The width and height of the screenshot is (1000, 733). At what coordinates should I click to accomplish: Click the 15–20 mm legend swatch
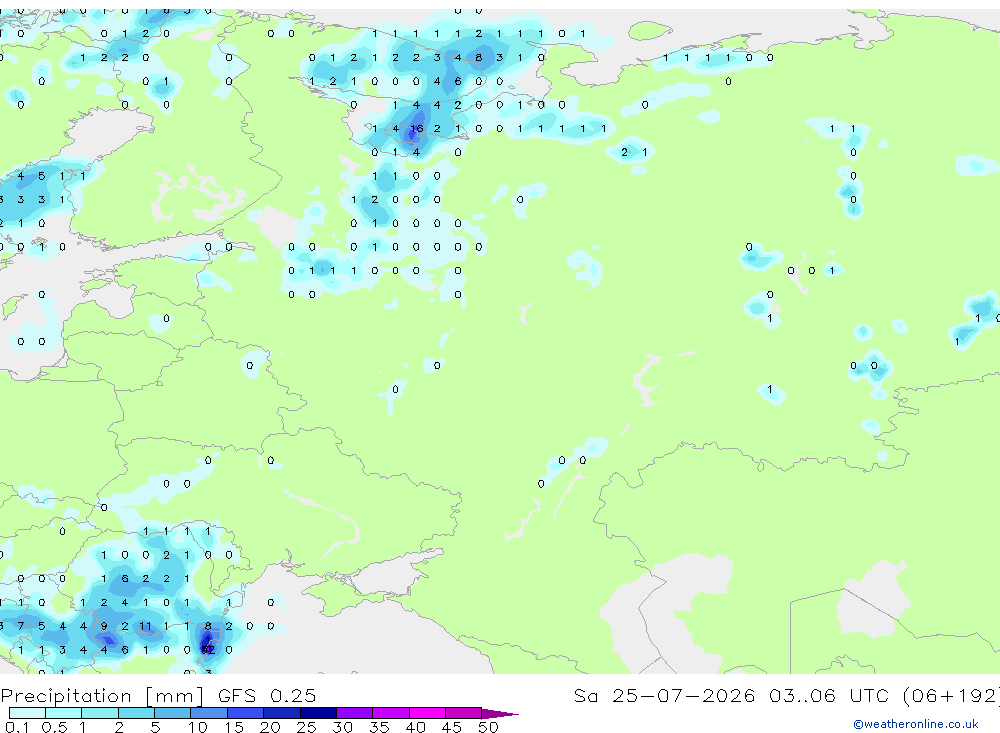(x=246, y=713)
